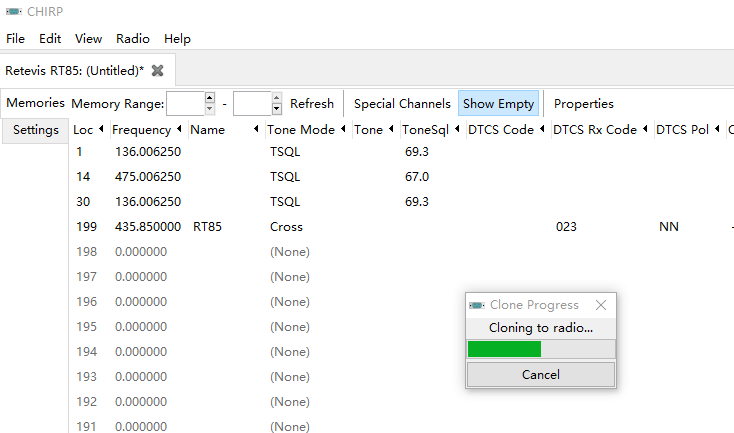734x433 pixels.
Task: Cancel the clone to radio
Action: [x=541, y=374]
